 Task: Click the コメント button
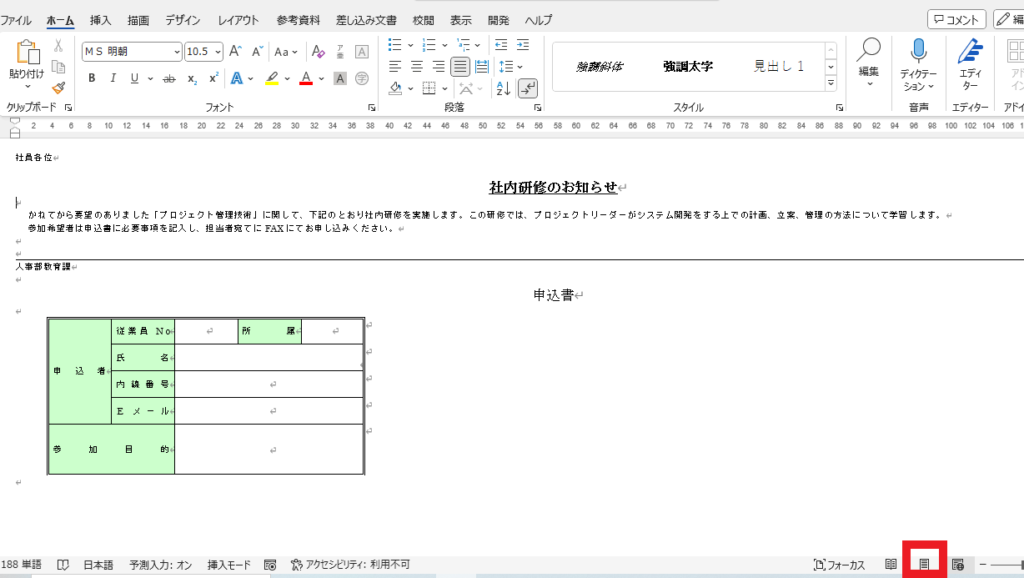tap(957, 20)
